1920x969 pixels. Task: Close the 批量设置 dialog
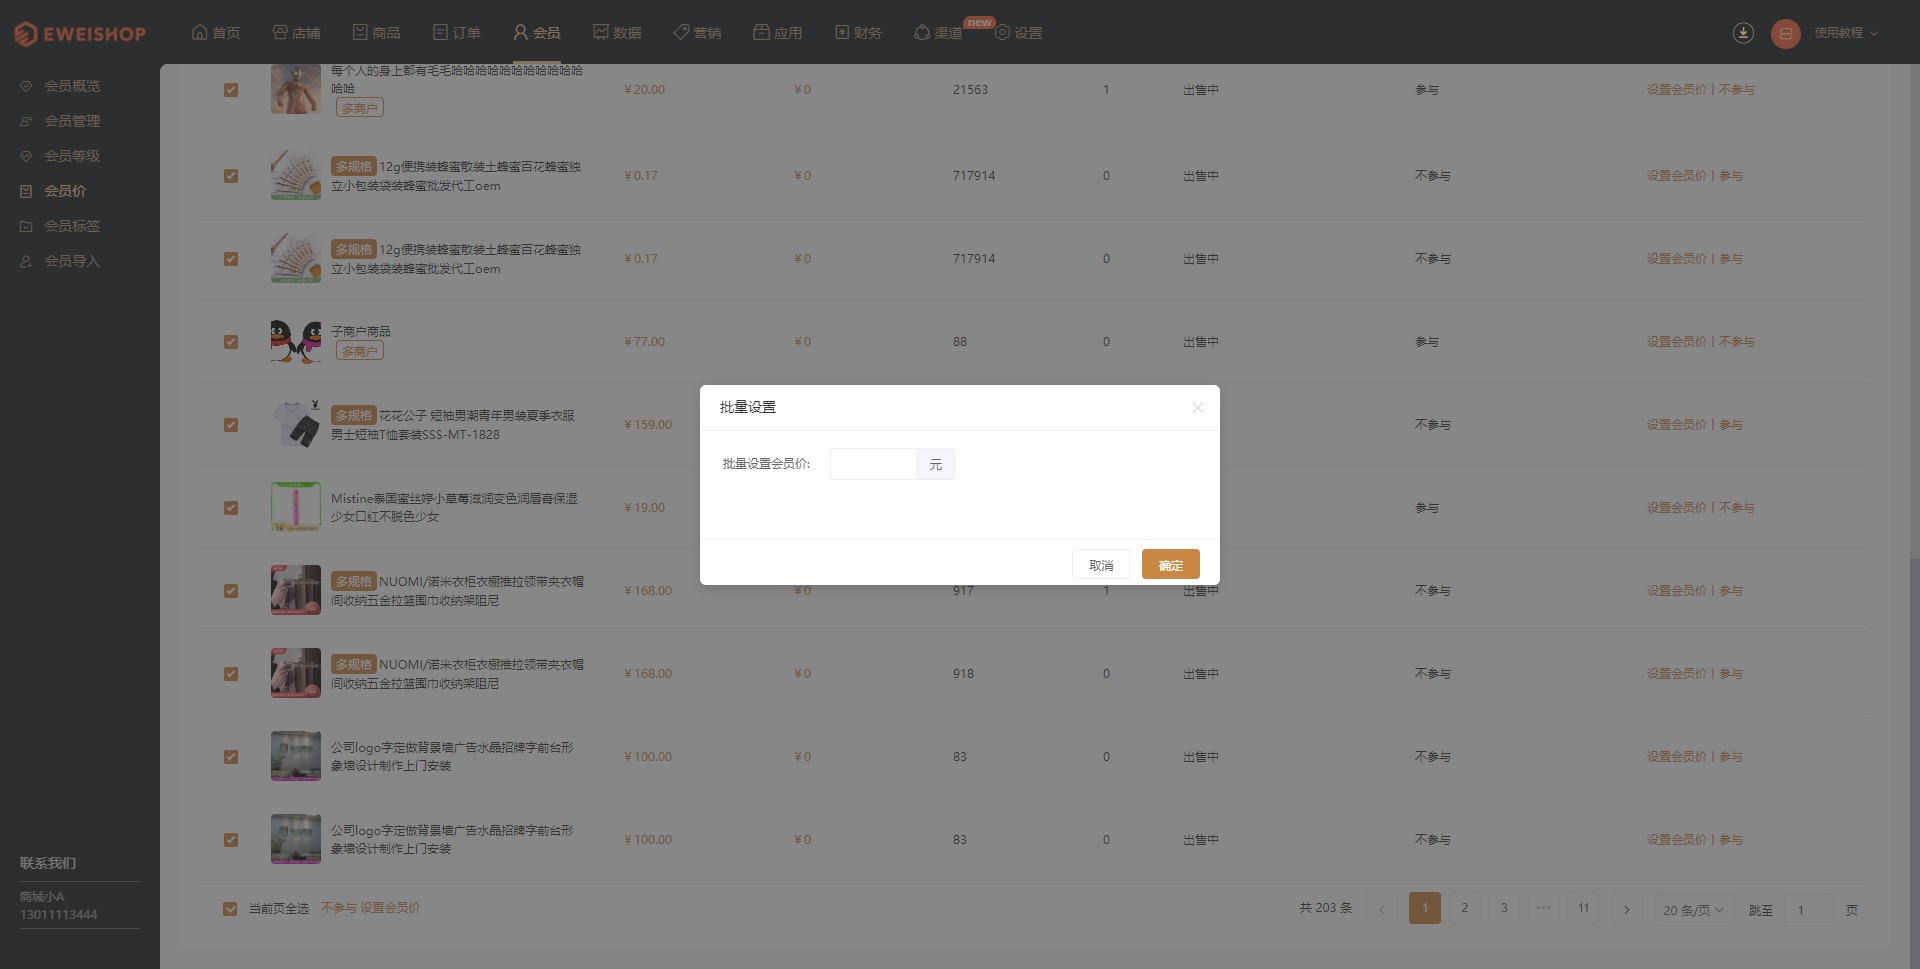1197,408
